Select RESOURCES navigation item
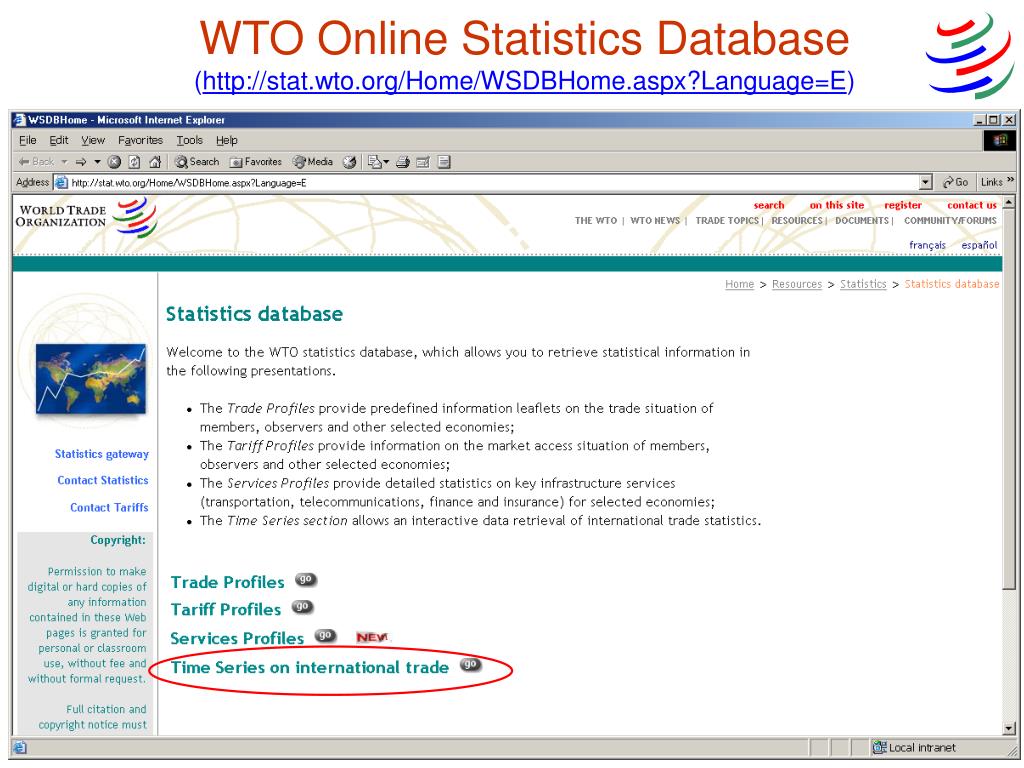The width and height of the screenshot is (1024, 768). (797, 221)
